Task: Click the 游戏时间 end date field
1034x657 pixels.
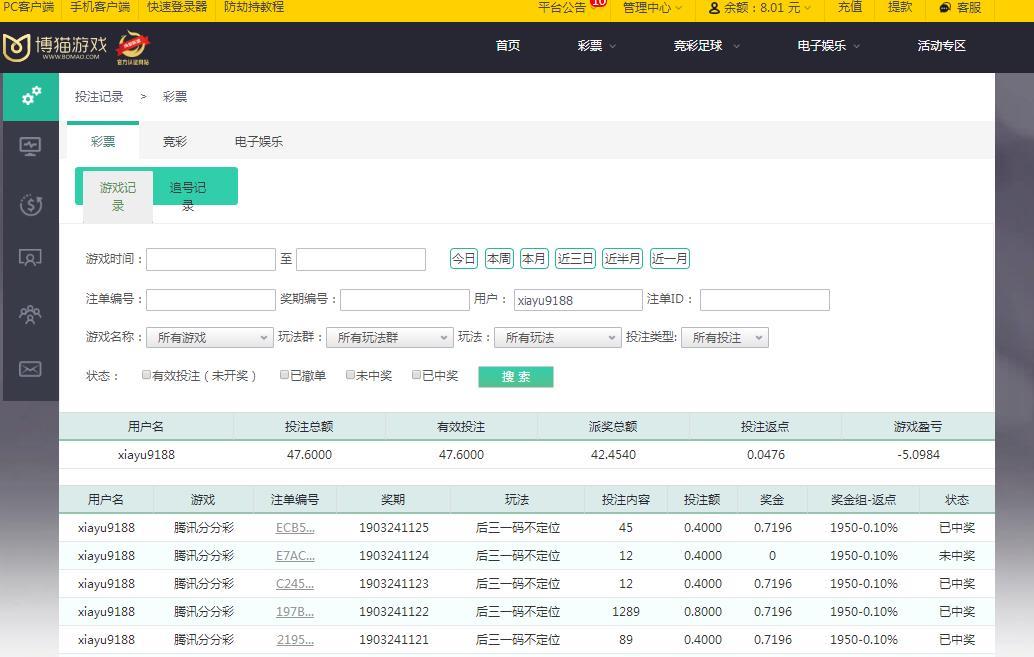Action: (x=361, y=259)
